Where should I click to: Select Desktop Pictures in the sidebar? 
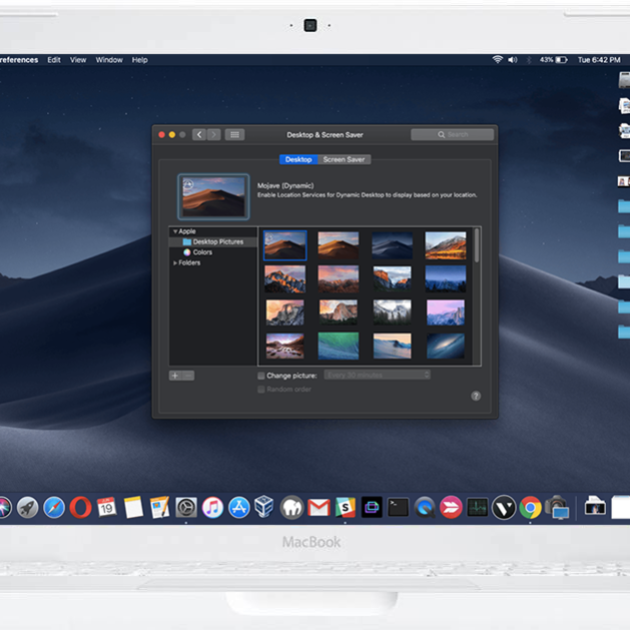(x=217, y=242)
